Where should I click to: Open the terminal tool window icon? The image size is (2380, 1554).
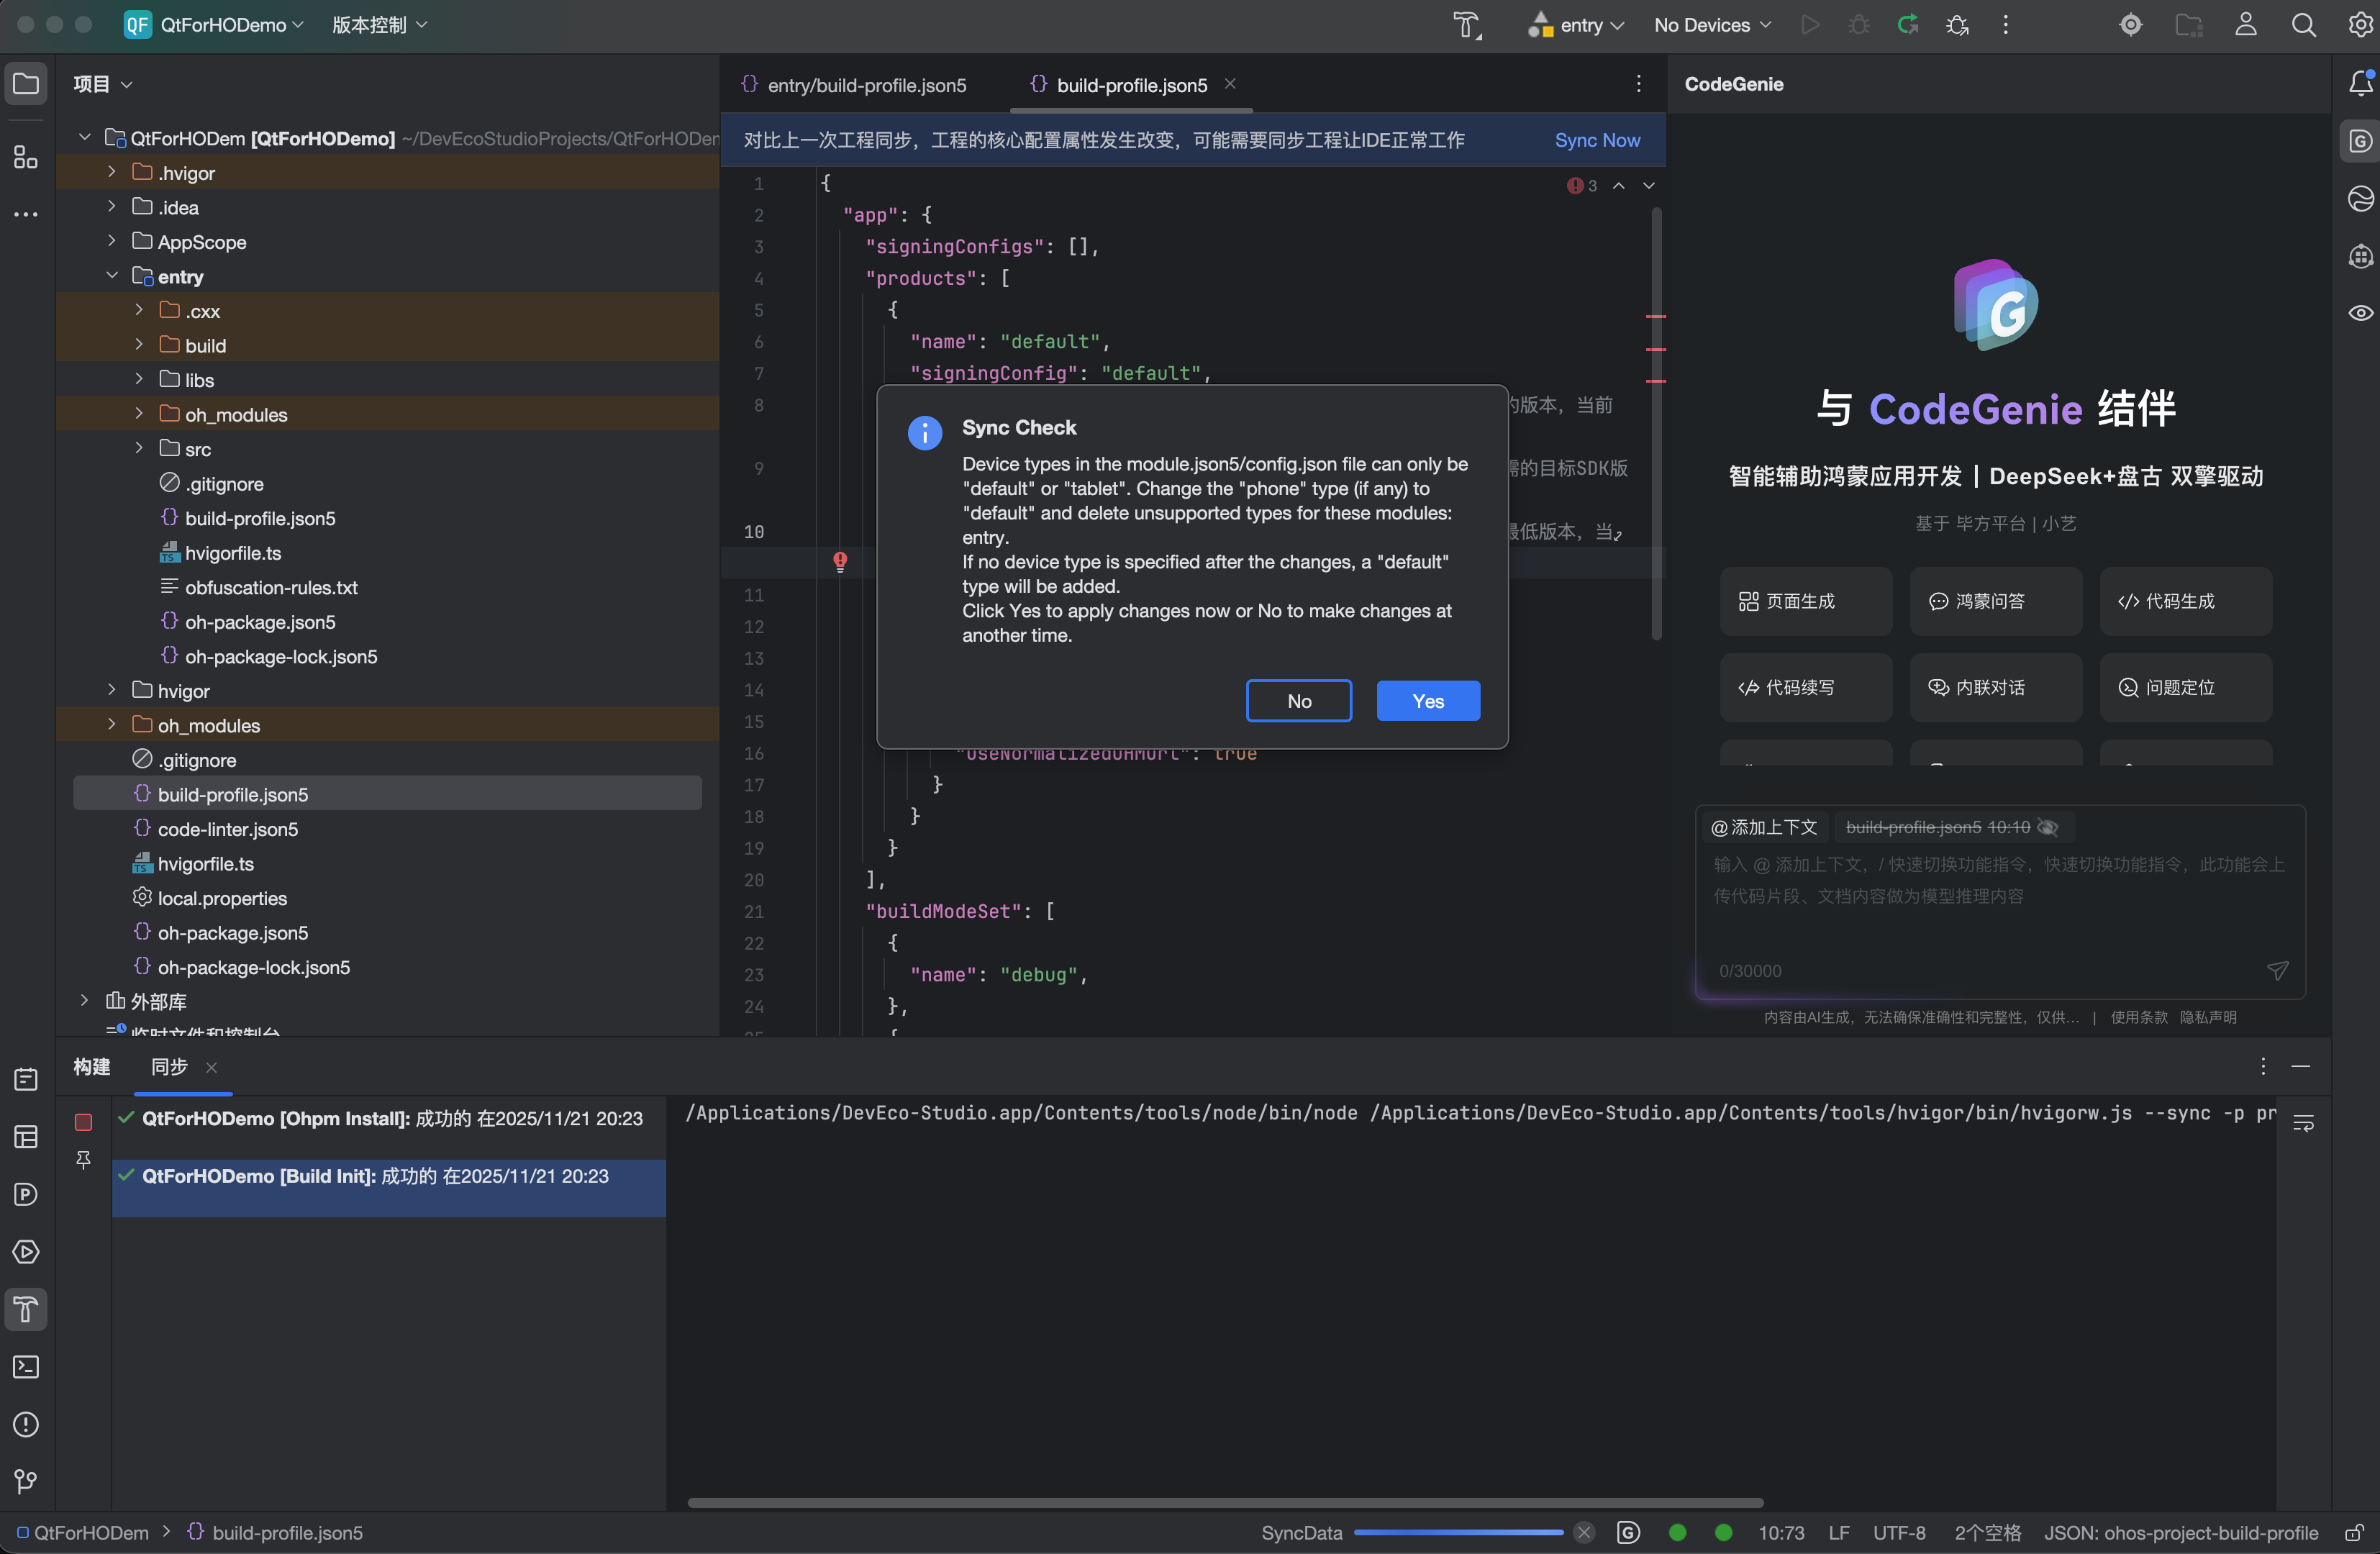click(26, 1367)
